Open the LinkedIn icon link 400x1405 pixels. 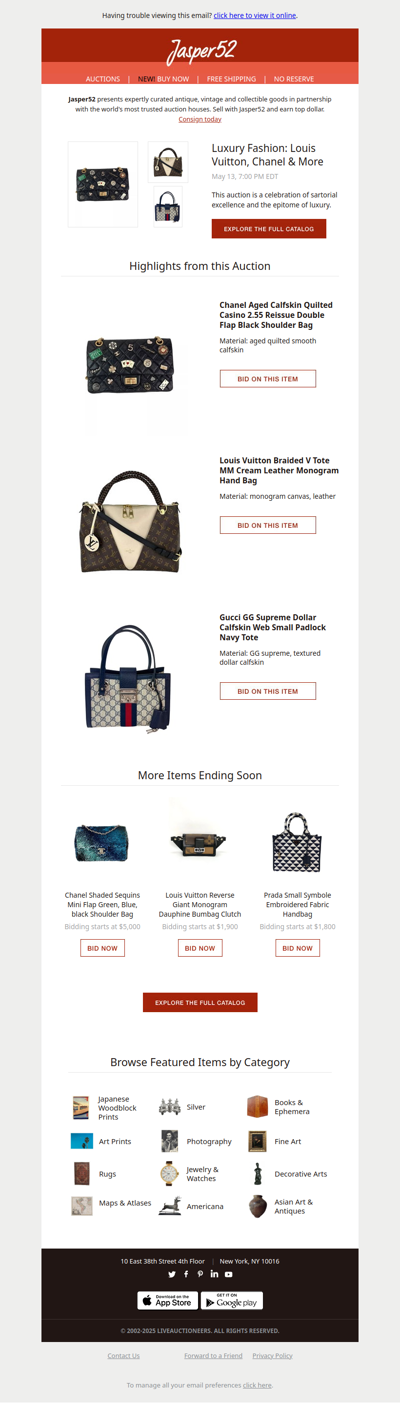(x=214, y=1274)
